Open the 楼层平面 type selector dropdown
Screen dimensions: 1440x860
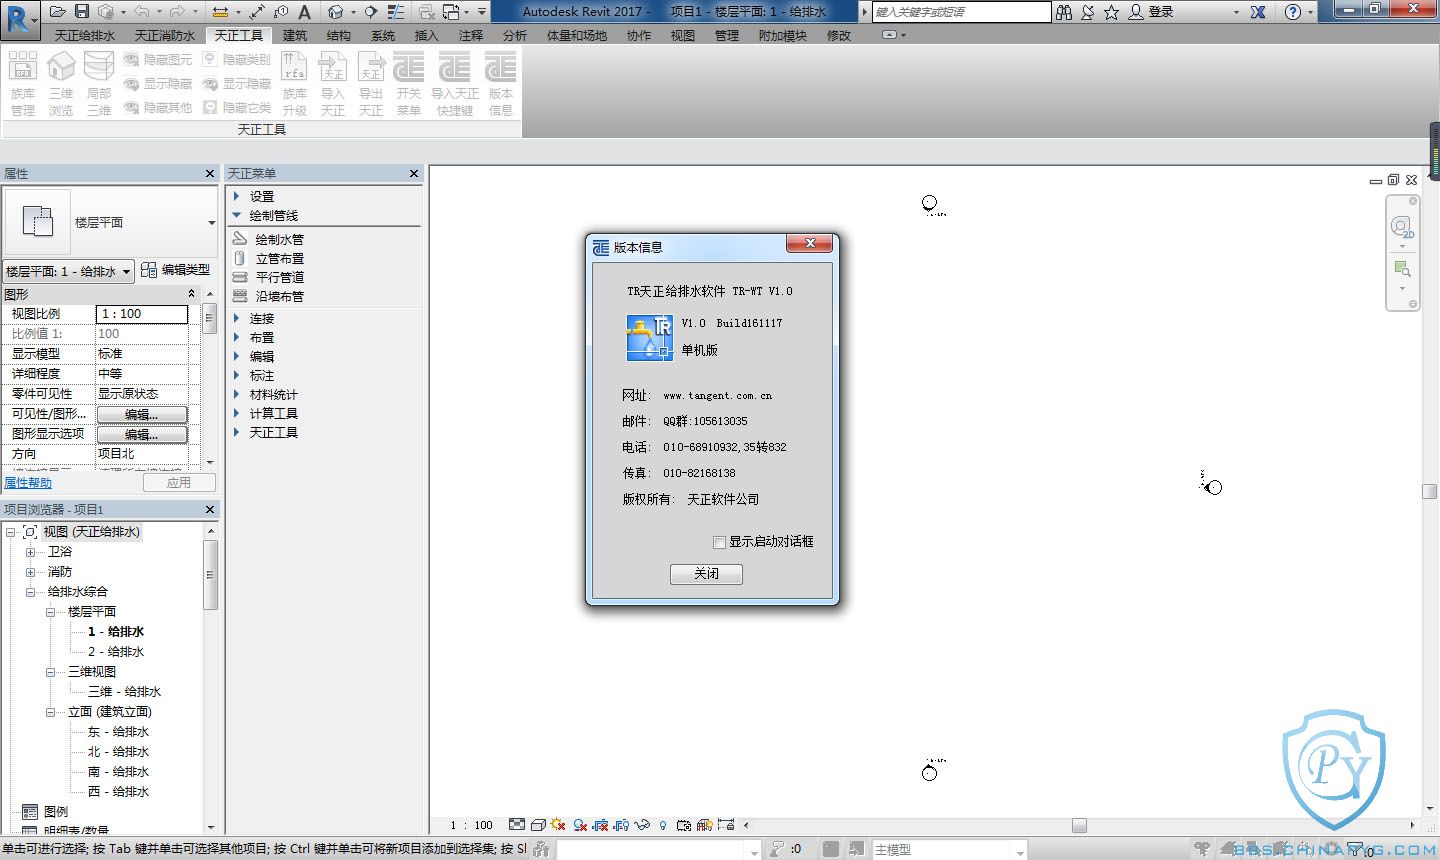pyautogui.click(x=211, y=223)
